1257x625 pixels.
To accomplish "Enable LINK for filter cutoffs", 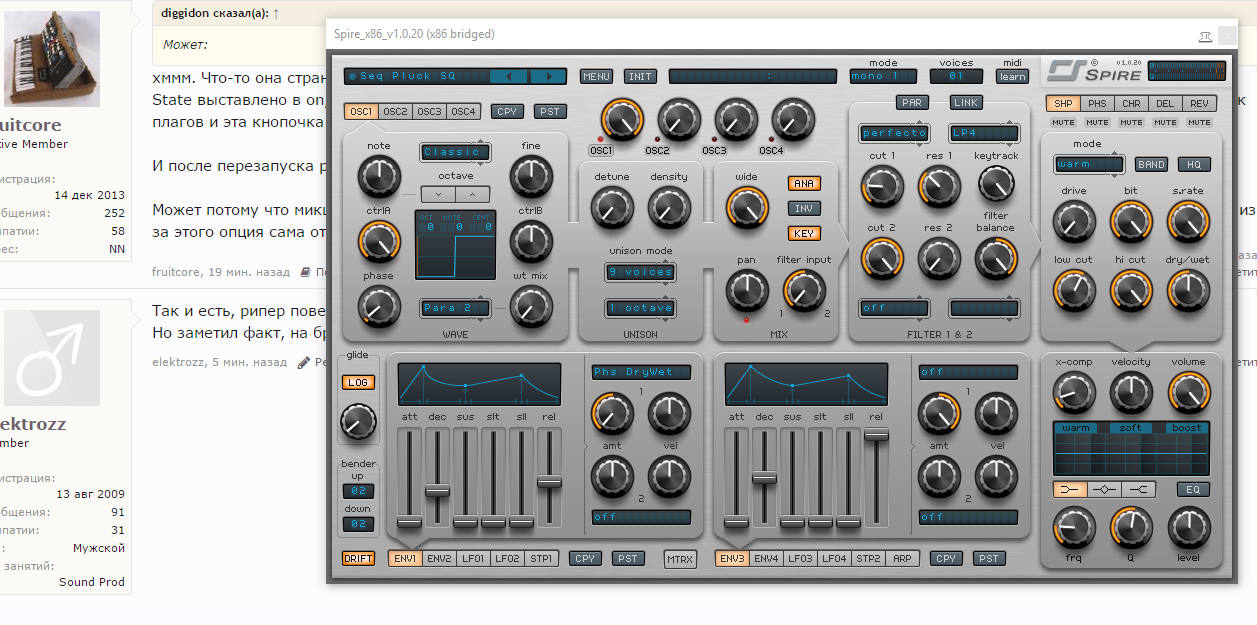I will pos(966,102).
